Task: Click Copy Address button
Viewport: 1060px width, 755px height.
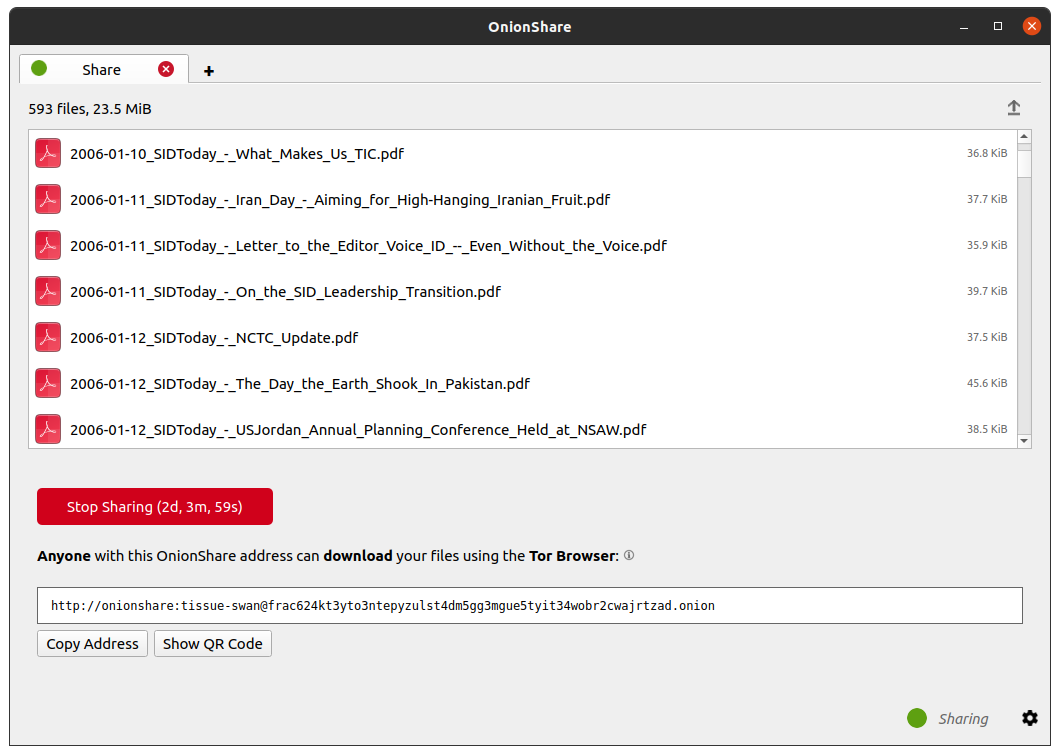Action: click(x=93, y=643)
